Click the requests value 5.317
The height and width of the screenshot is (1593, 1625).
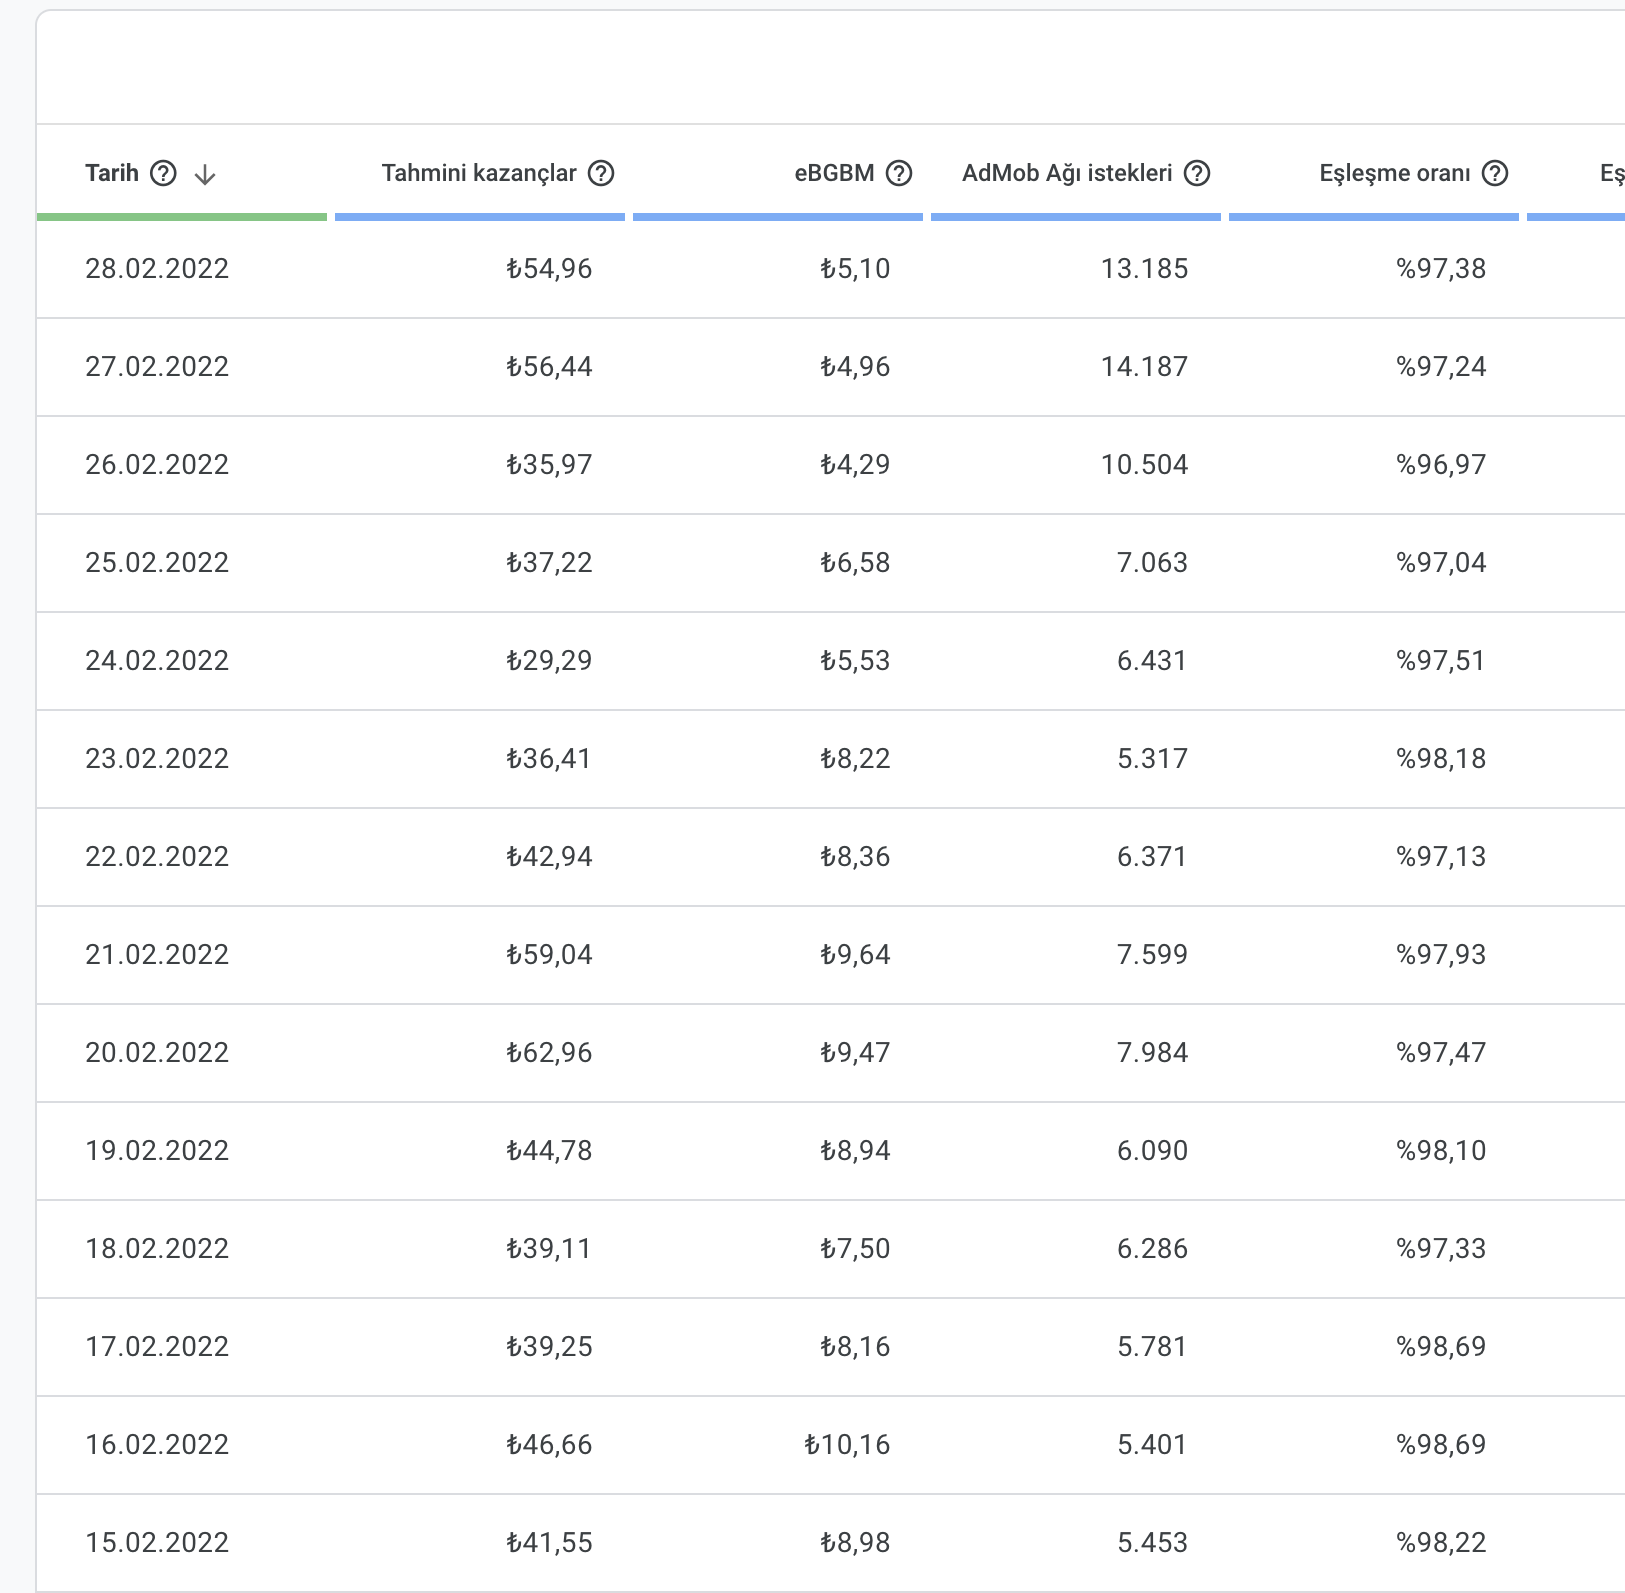coord(1153,759)
